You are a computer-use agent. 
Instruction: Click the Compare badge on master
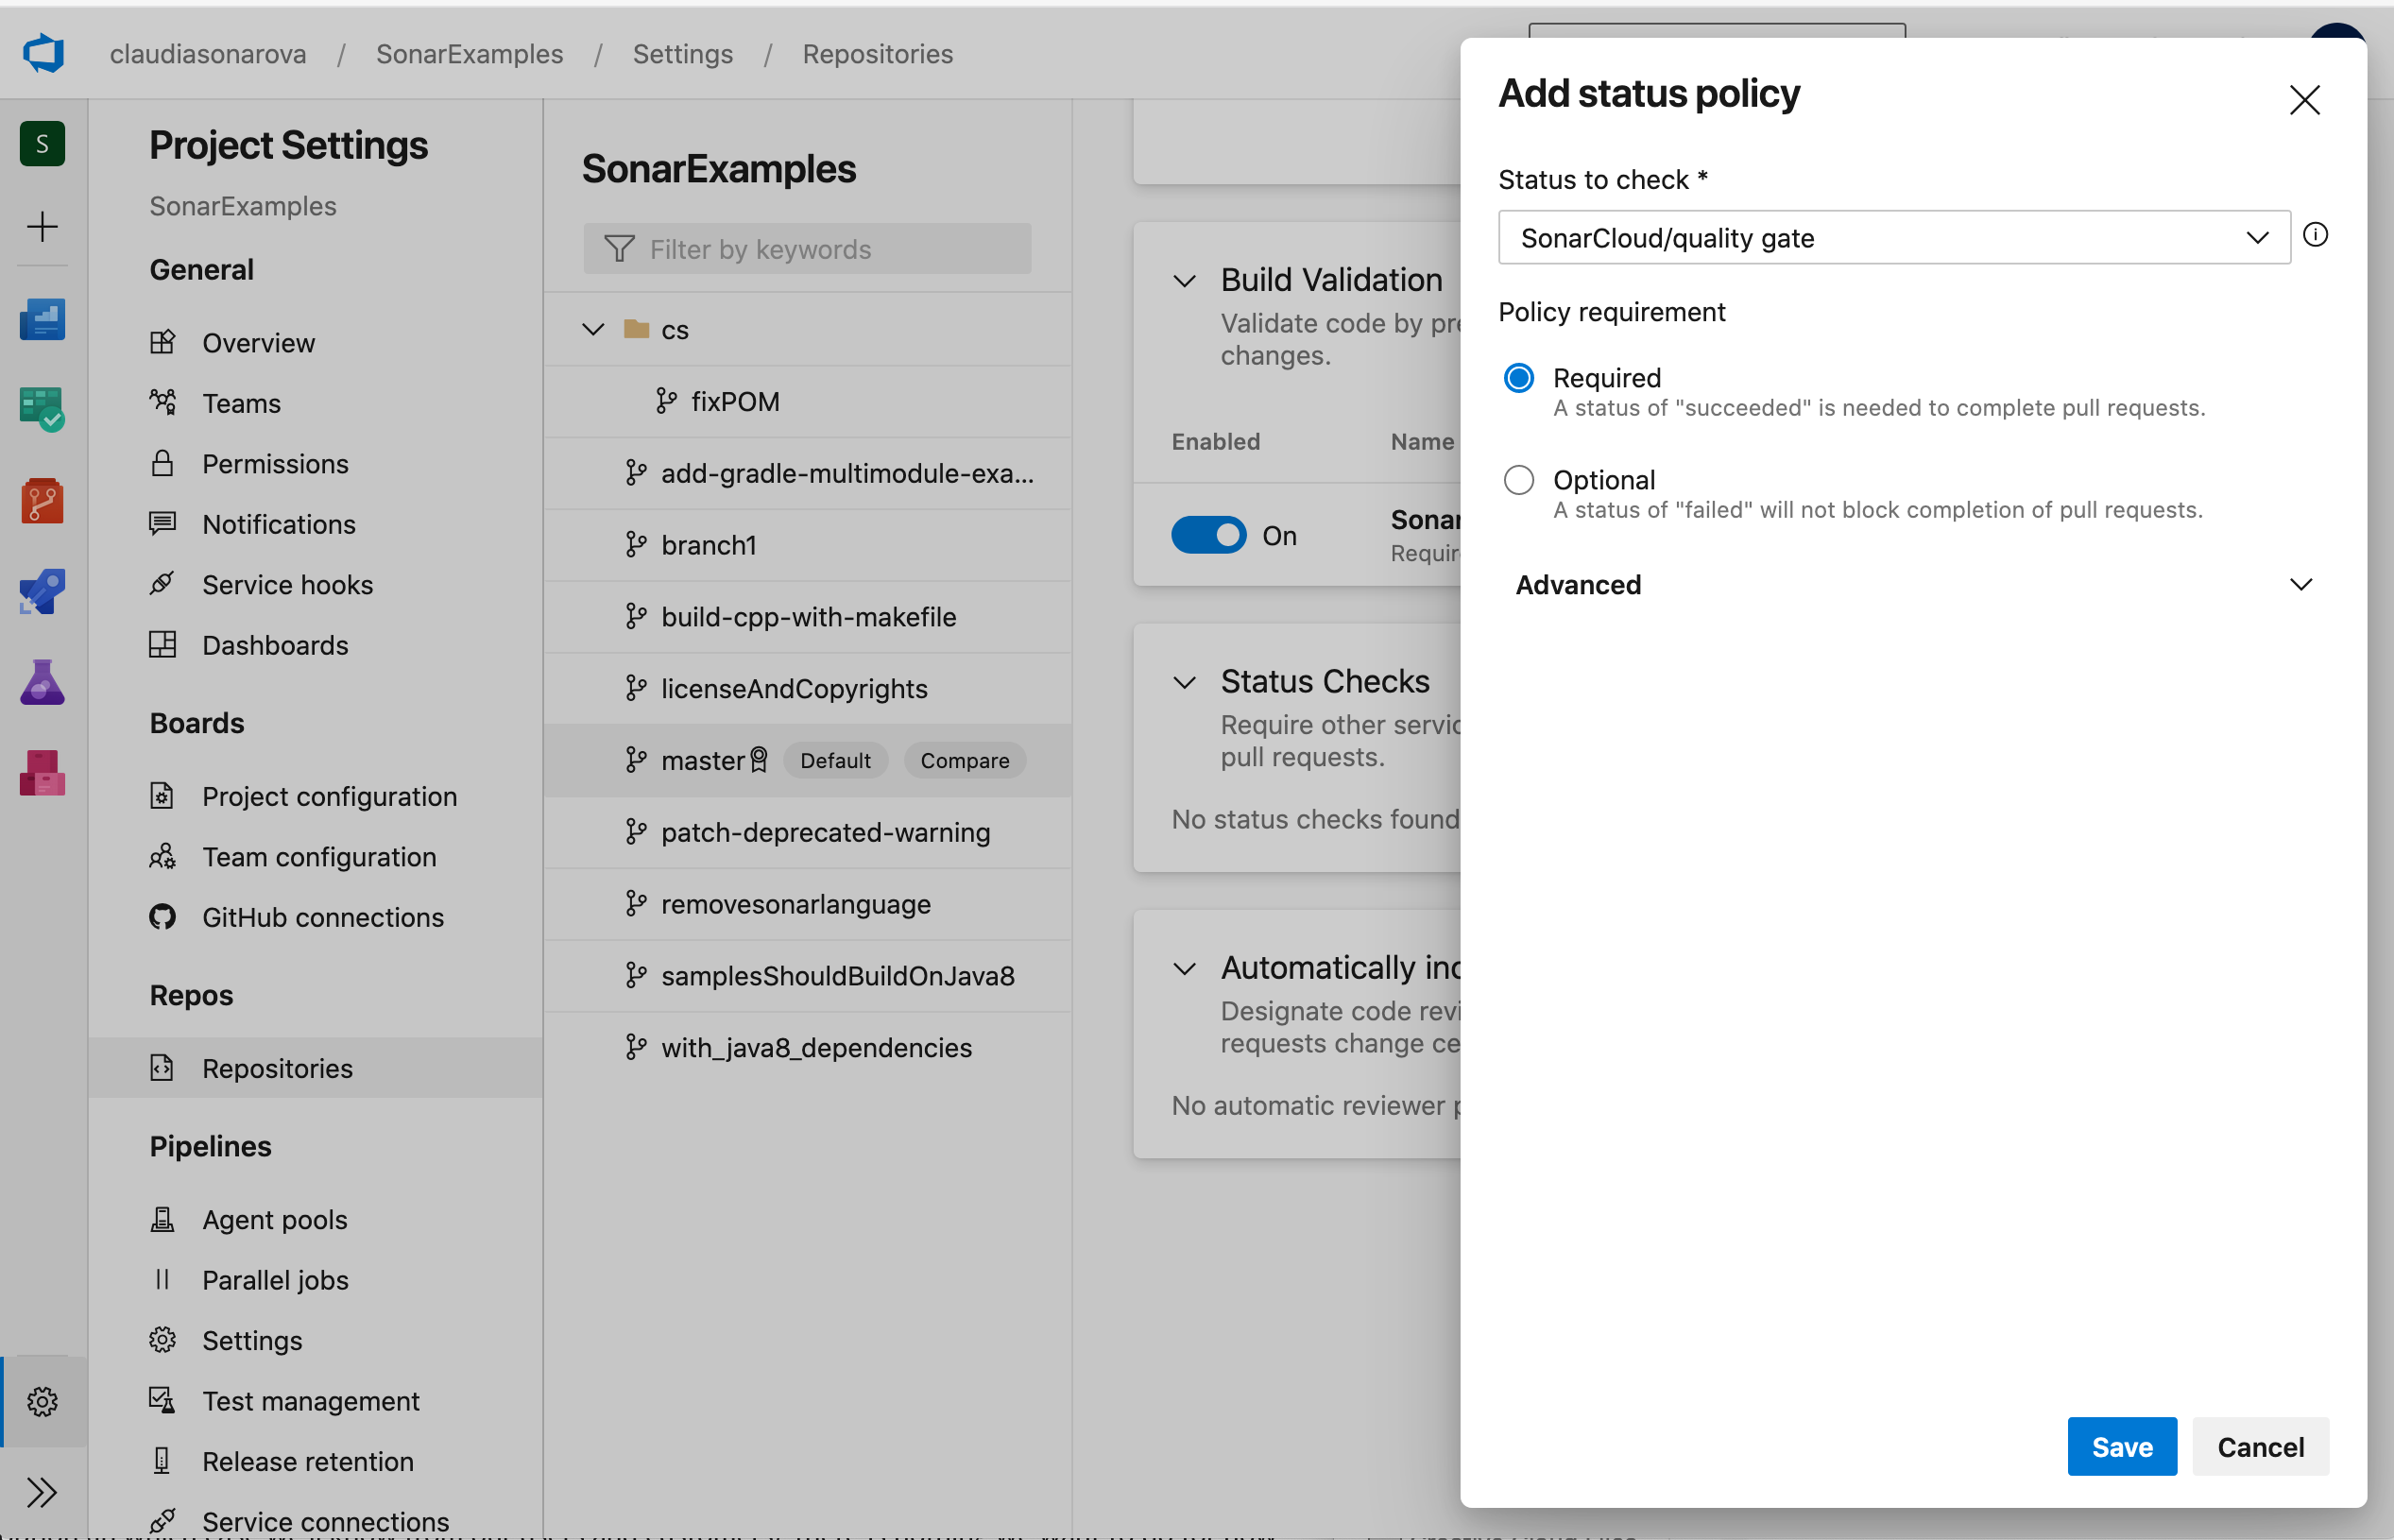[964, 760]
